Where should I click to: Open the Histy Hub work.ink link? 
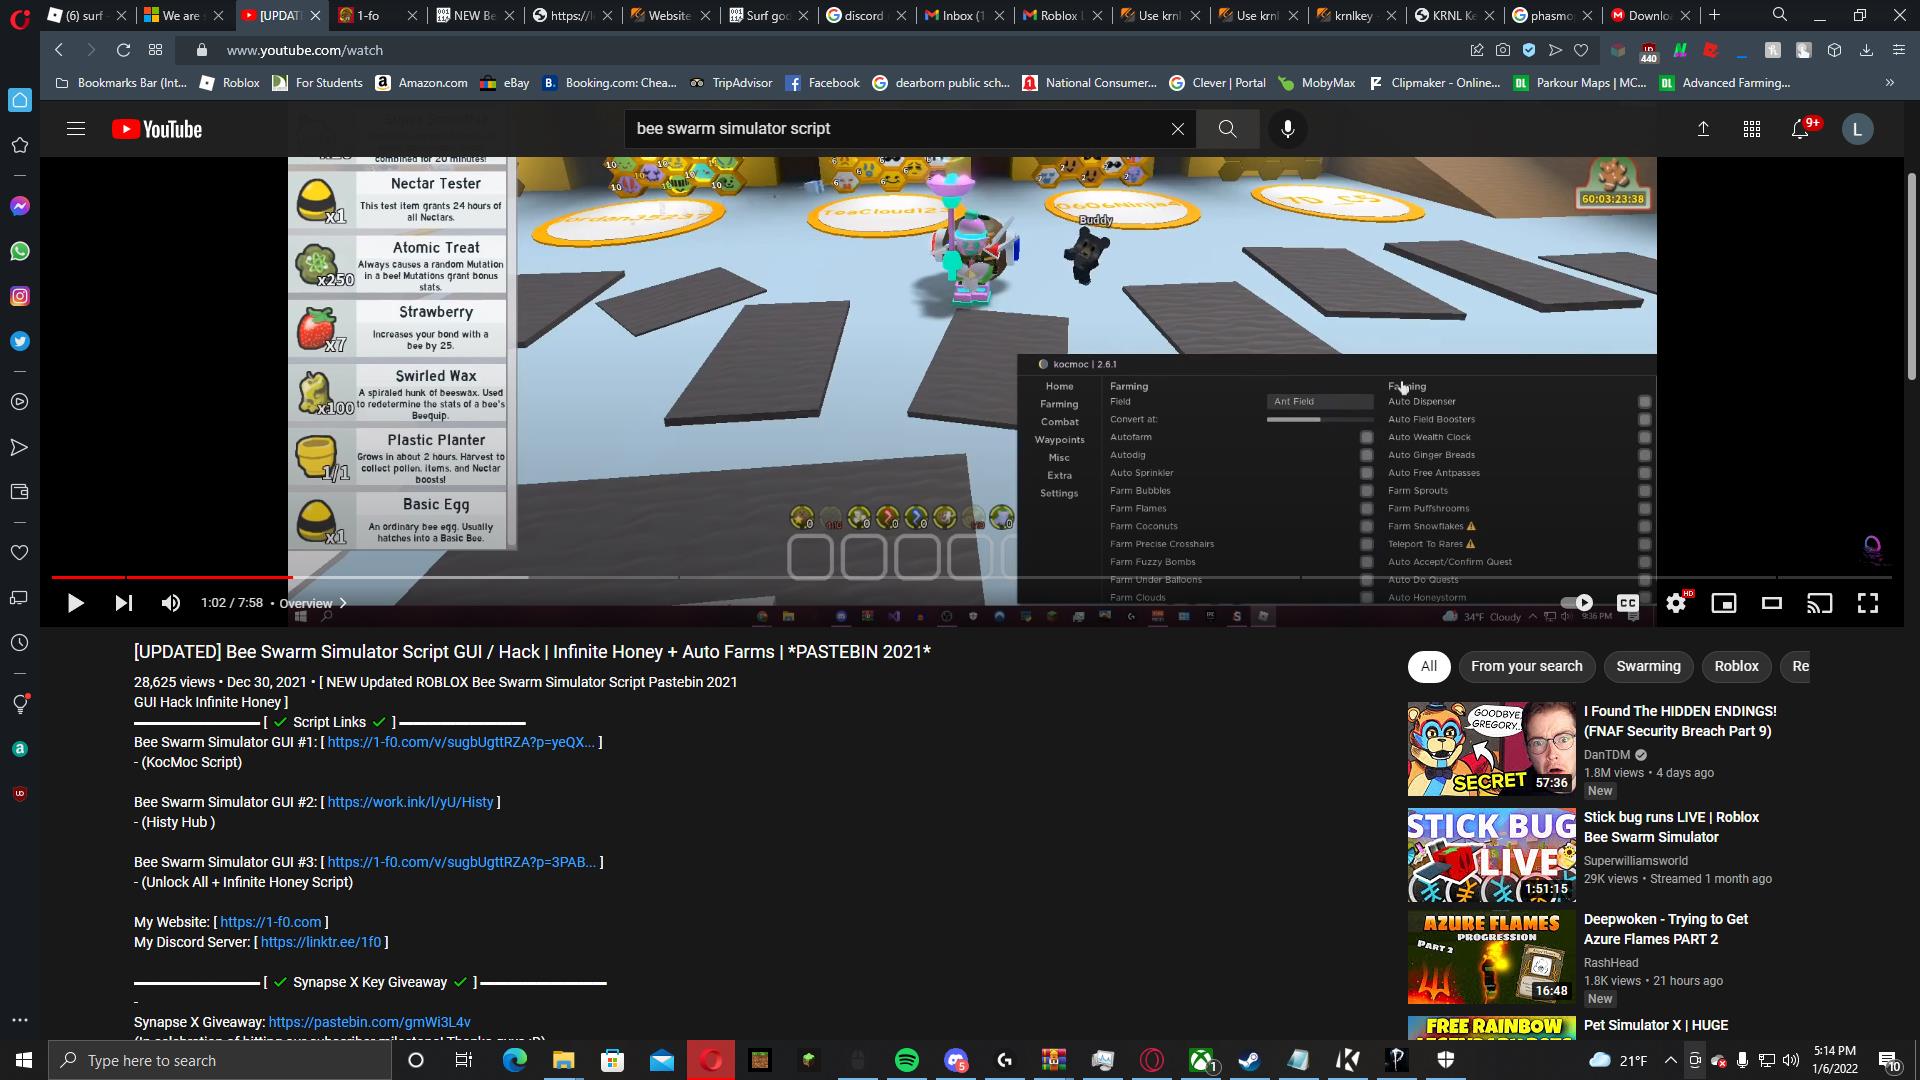[410, 802]
